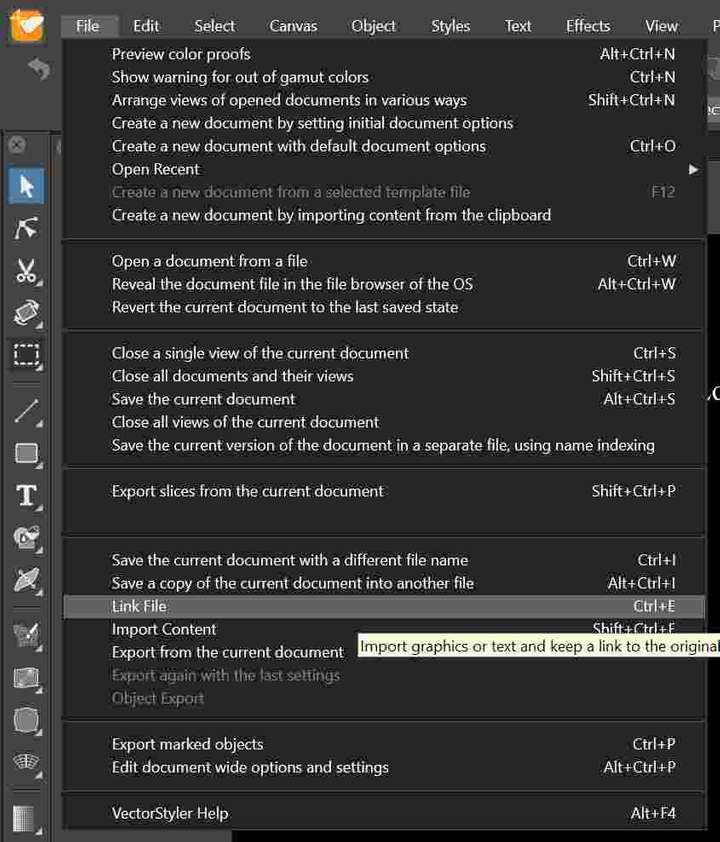Open the Styles menu
The image size is (720, 842).
point(450,26)
